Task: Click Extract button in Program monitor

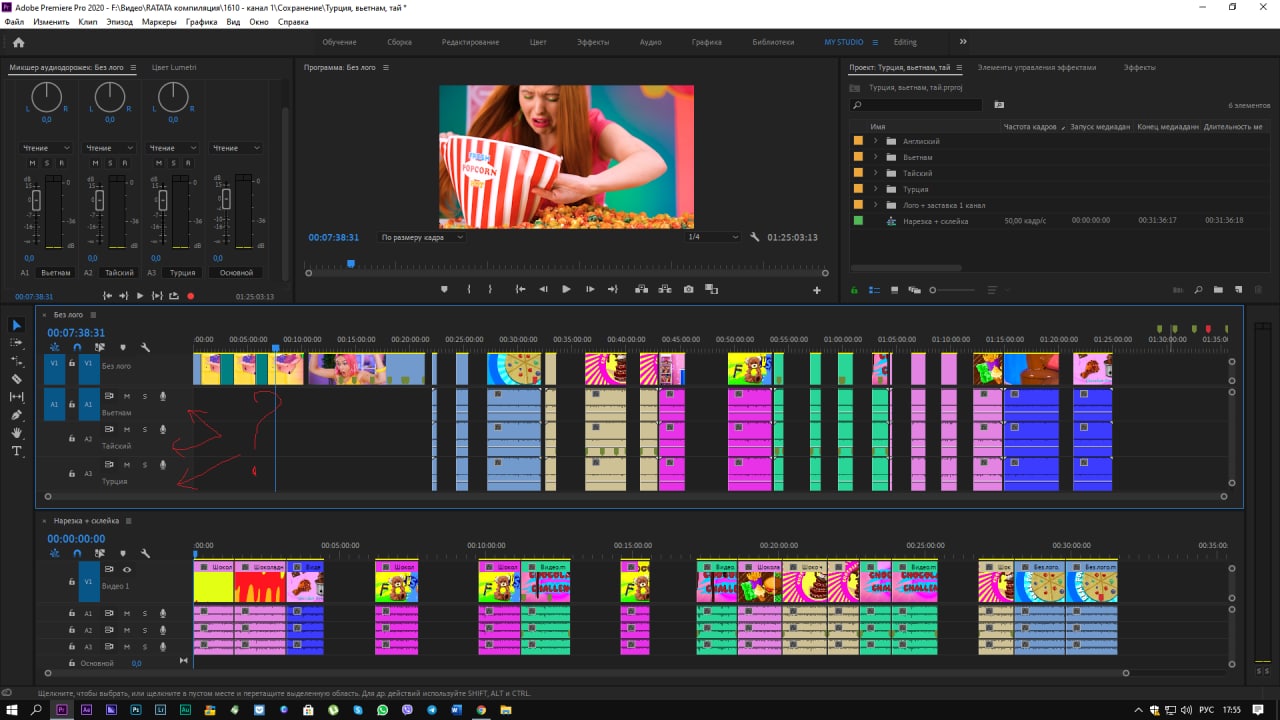Action: click(664, 289)
